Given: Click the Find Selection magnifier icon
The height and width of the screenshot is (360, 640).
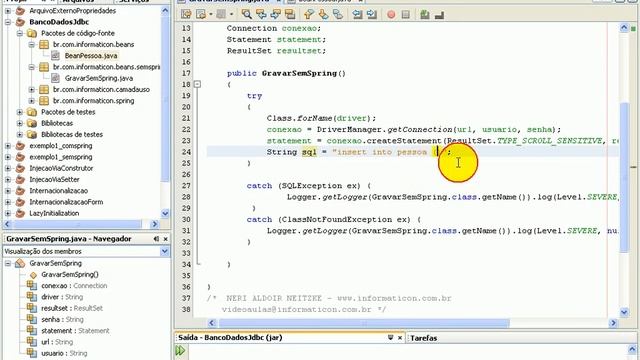Looking at the screenshot, I should 247,14.
